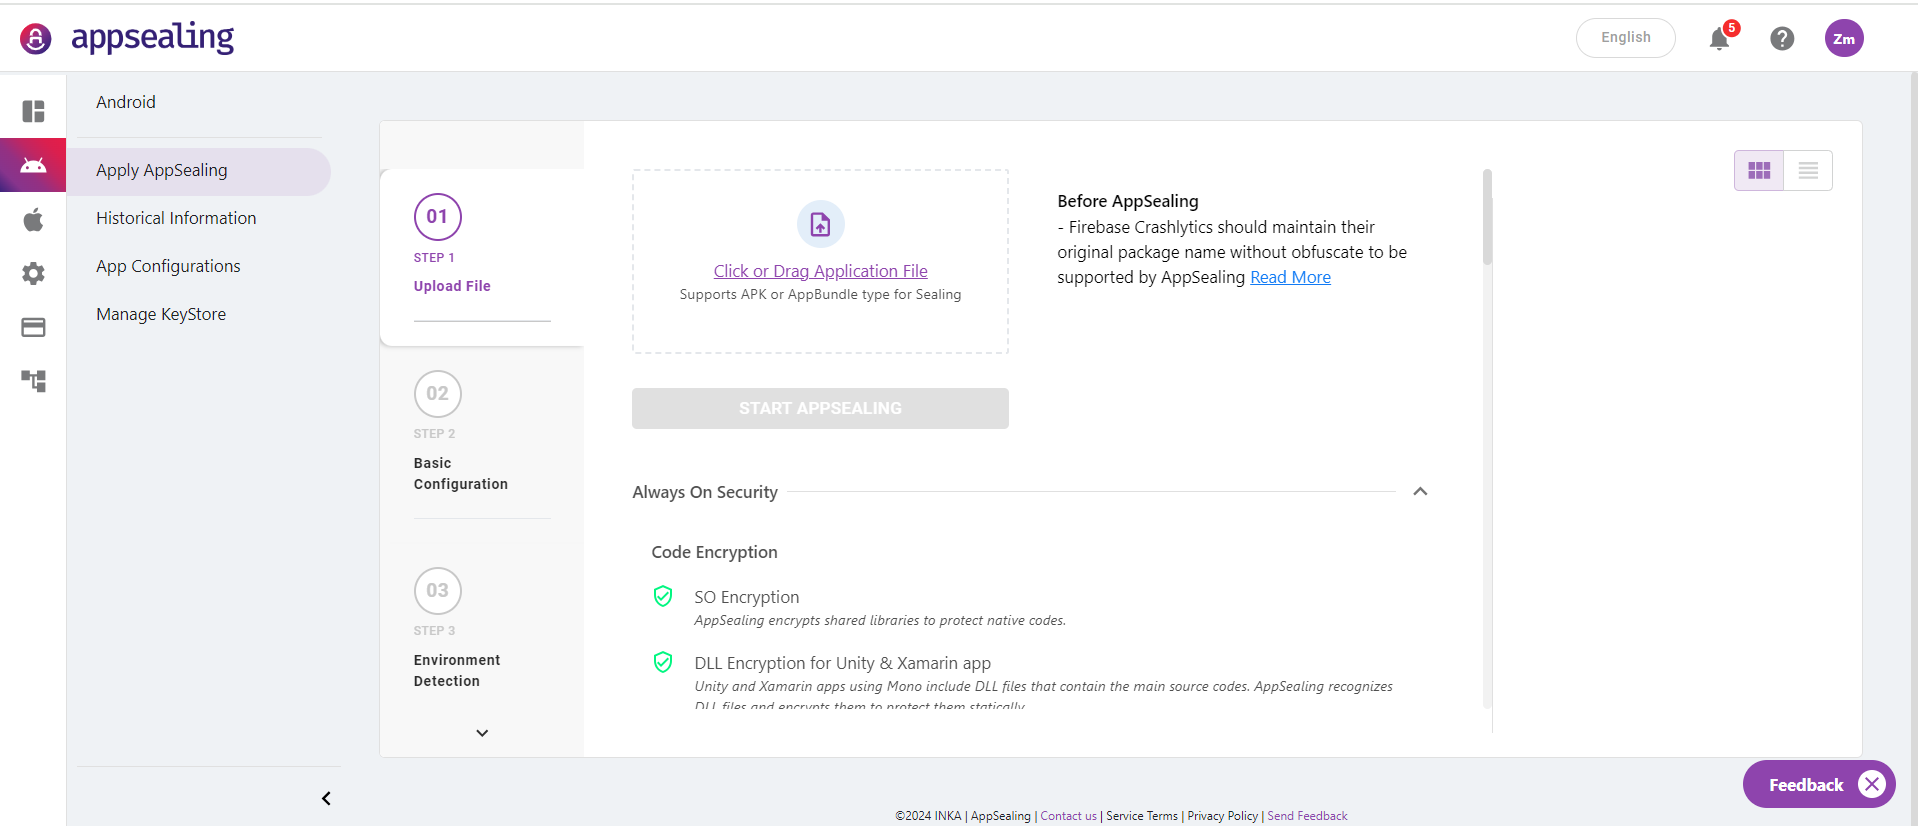The width and height of the screenshot is (1918, 826).
Task: Close the Feedback widget
Action: pos(1872,784)
